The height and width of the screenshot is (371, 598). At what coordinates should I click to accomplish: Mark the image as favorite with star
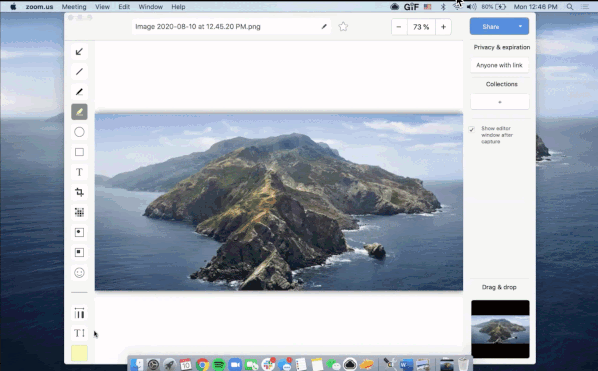coord(343,27)
